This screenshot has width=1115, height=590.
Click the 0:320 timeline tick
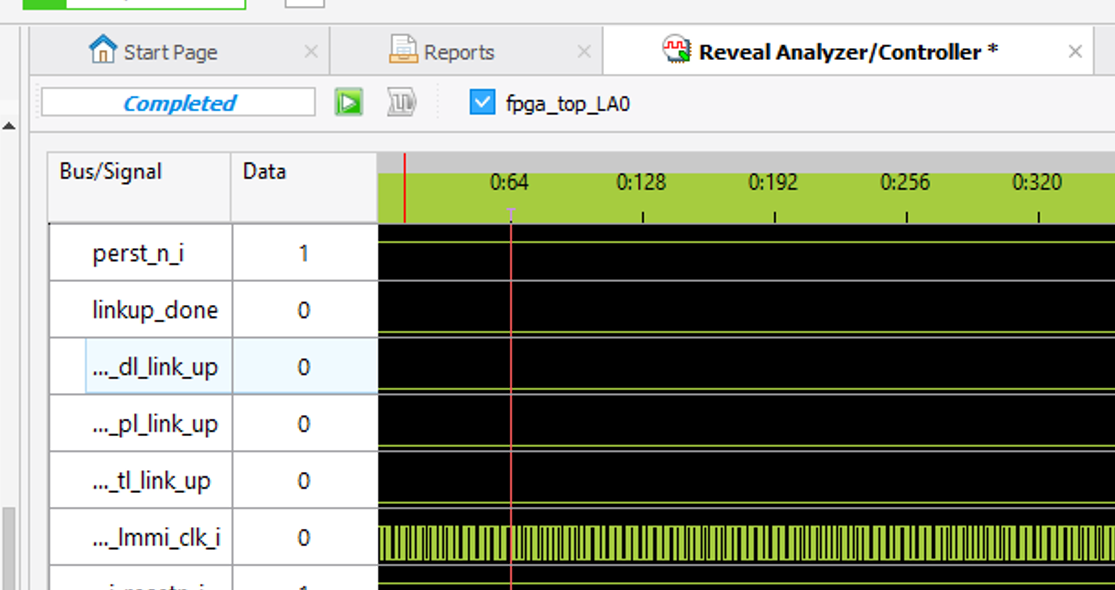click(x=1037, y=183)
